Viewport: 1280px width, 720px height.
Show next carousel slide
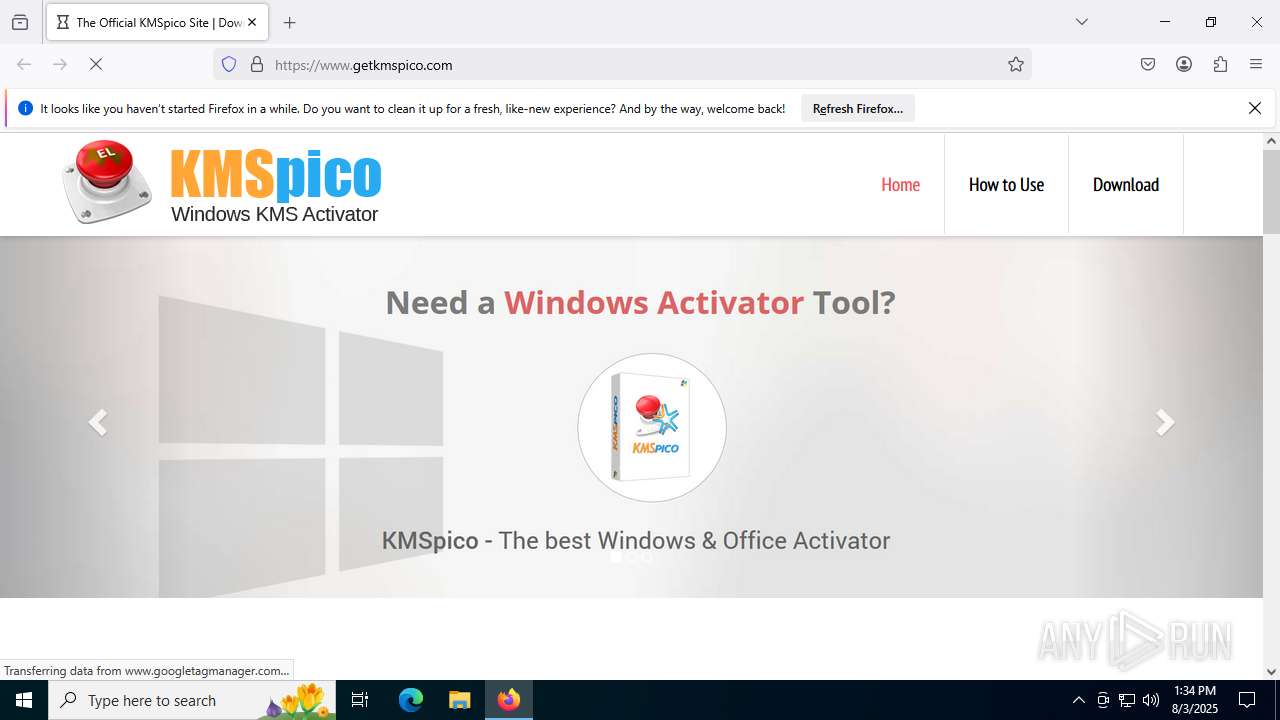pos(1165,422)
